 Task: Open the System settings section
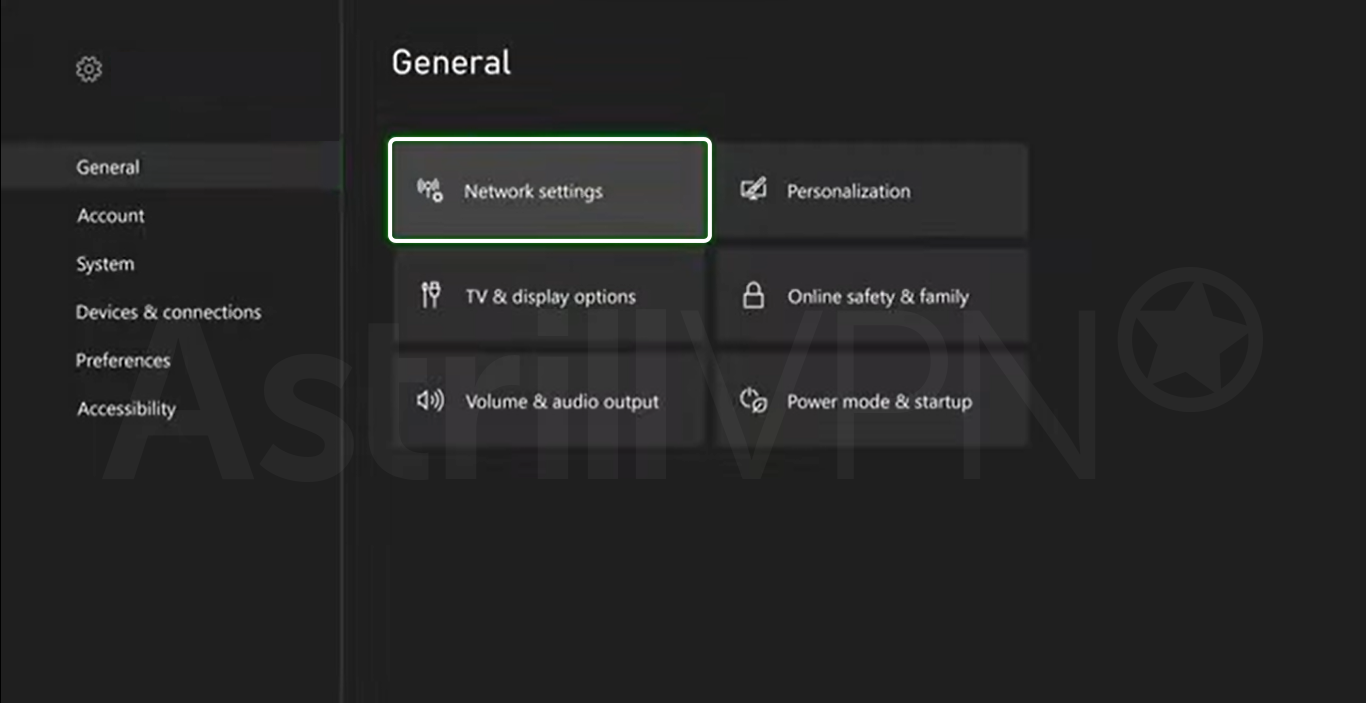[x=104, y=263]
